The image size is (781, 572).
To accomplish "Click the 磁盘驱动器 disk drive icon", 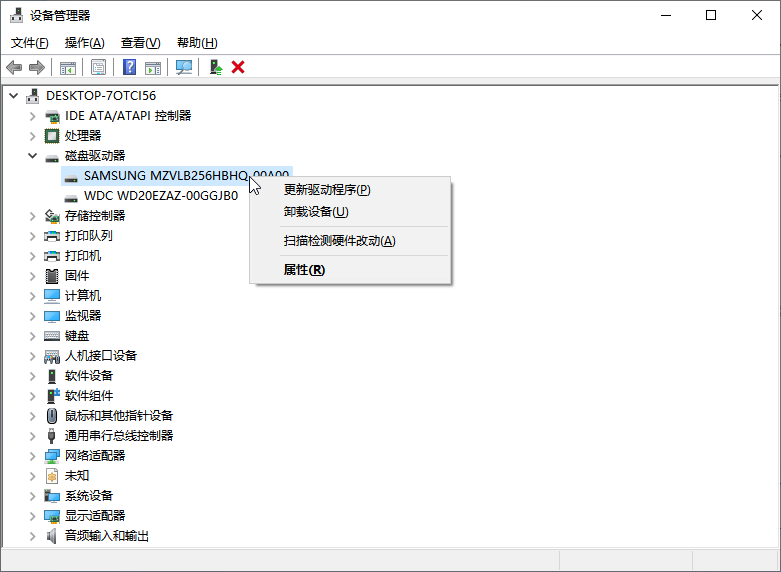I will click(52, 157).
